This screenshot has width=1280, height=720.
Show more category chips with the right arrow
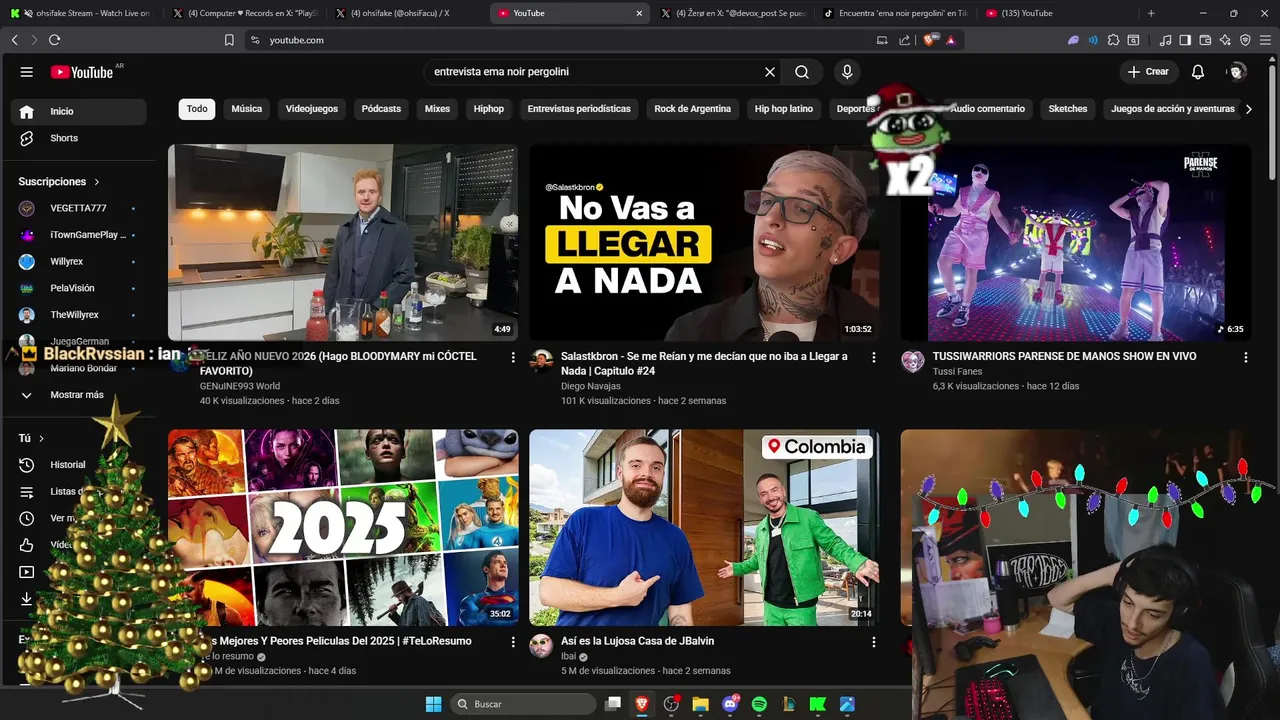[1248, 109]
